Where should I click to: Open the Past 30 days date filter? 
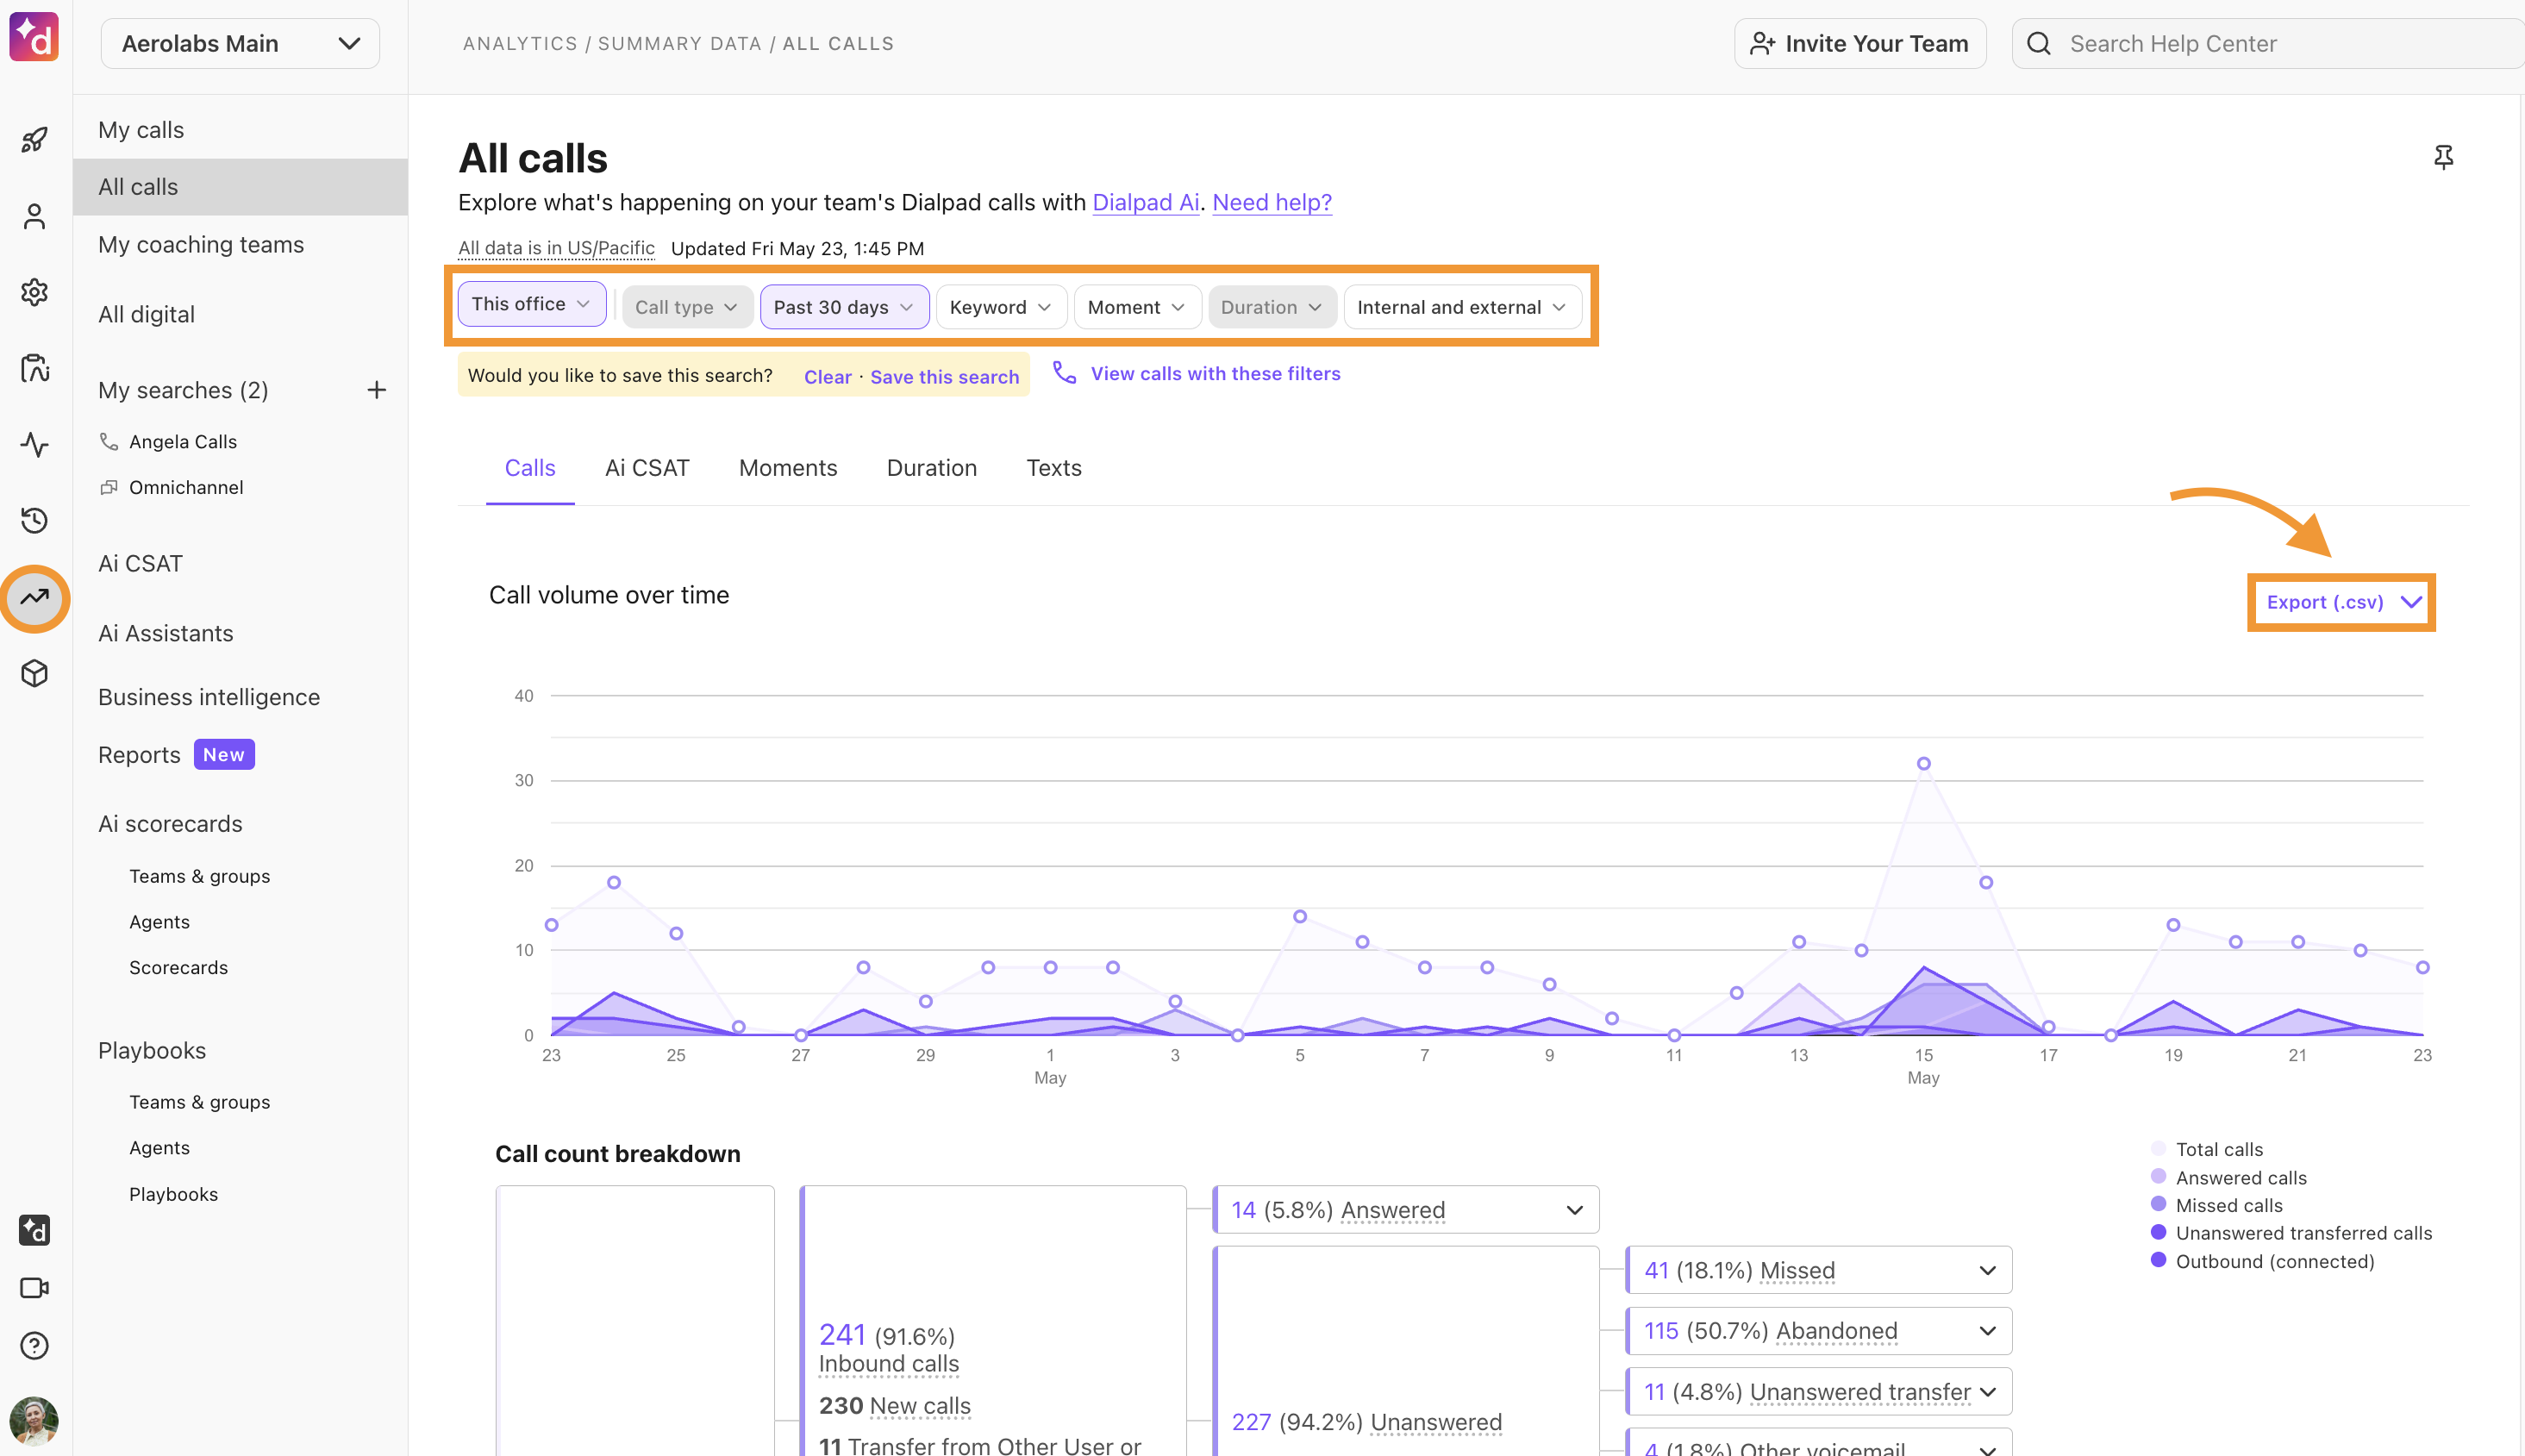point(844,307)
